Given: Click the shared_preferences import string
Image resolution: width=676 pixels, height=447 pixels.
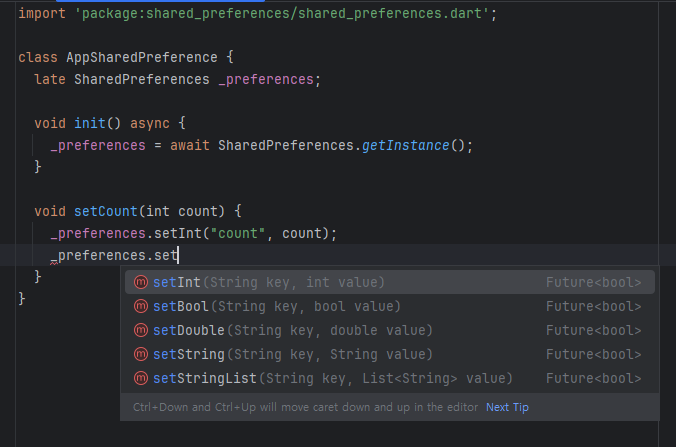Looking at the screenshot, I should 282,13.
